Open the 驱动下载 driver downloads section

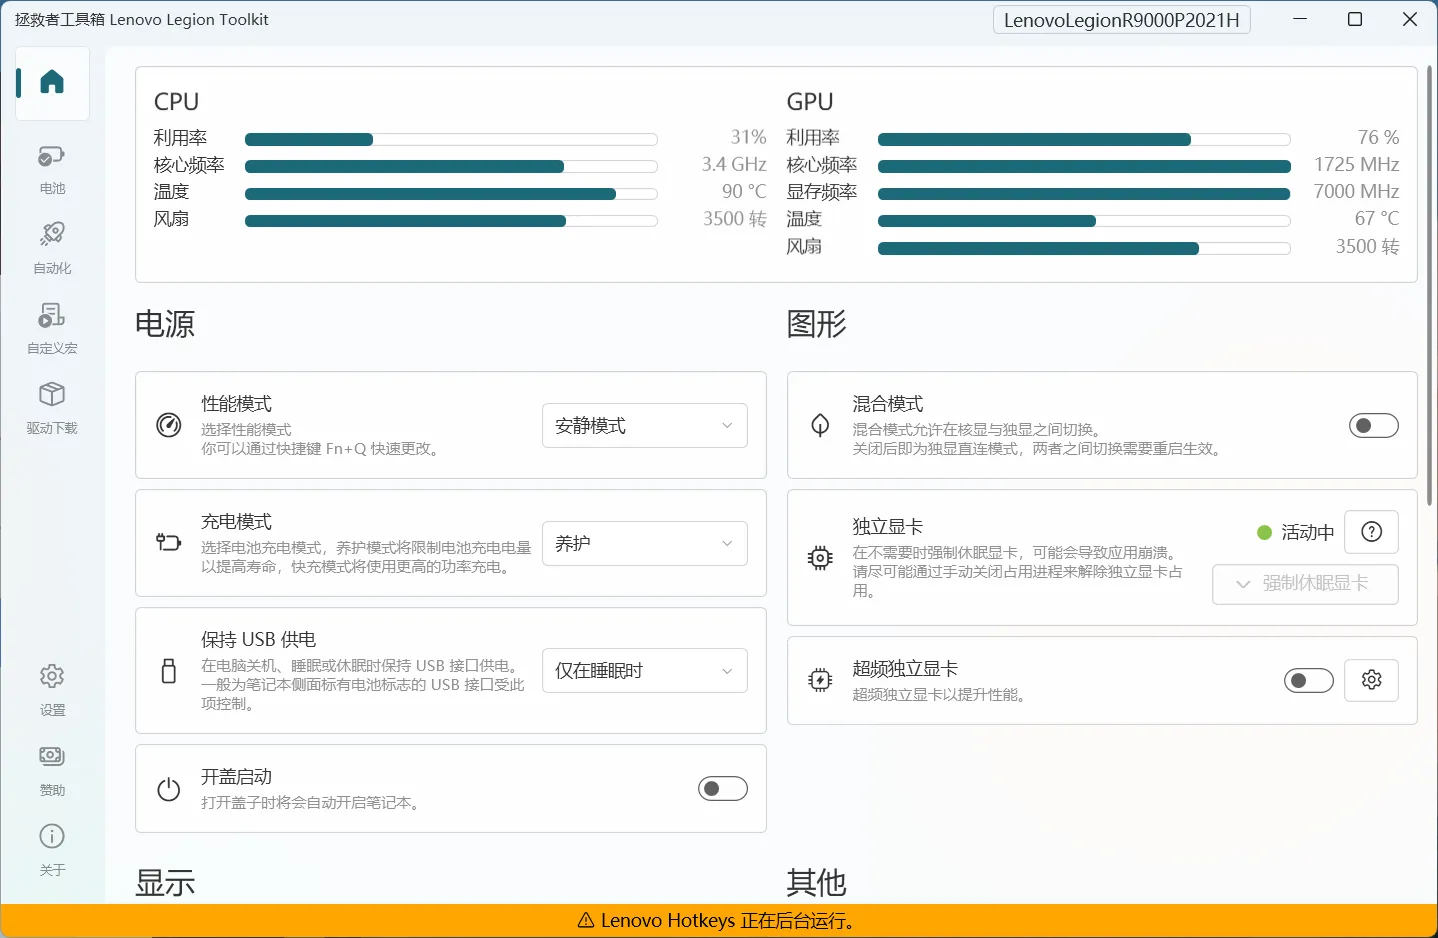coord(51,408)
